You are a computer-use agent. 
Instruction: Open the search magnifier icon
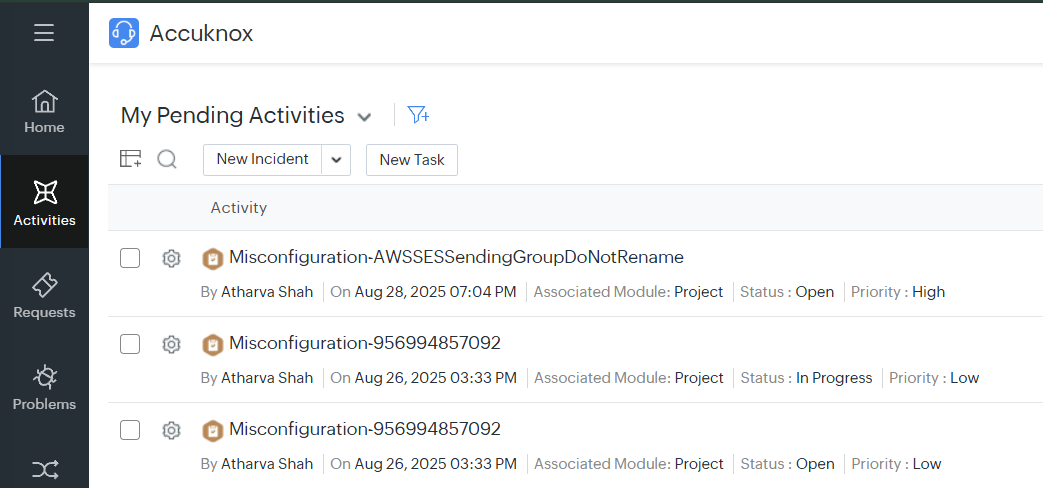coord(167,159)
